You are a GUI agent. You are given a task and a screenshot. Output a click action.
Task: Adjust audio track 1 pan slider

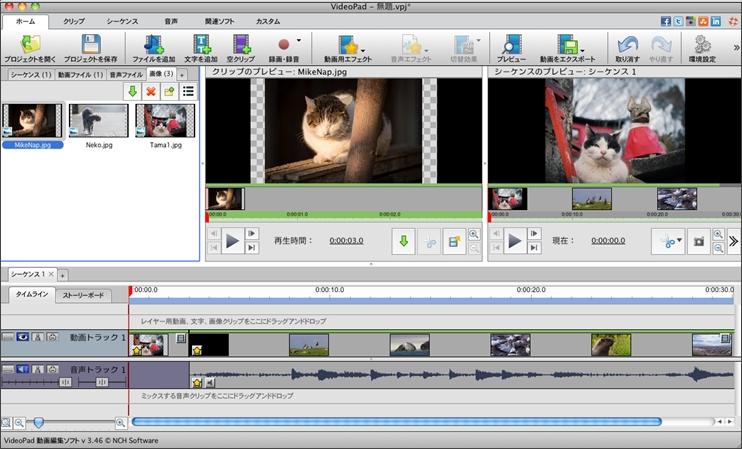(101, 382)
